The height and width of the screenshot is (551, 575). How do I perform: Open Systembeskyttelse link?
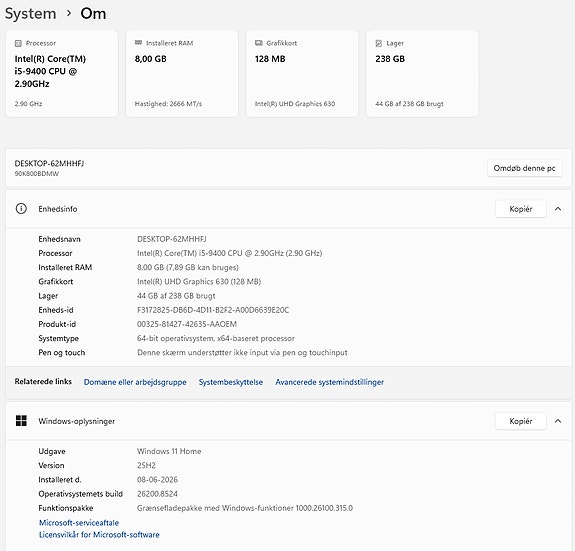click(x=231, y=382)
